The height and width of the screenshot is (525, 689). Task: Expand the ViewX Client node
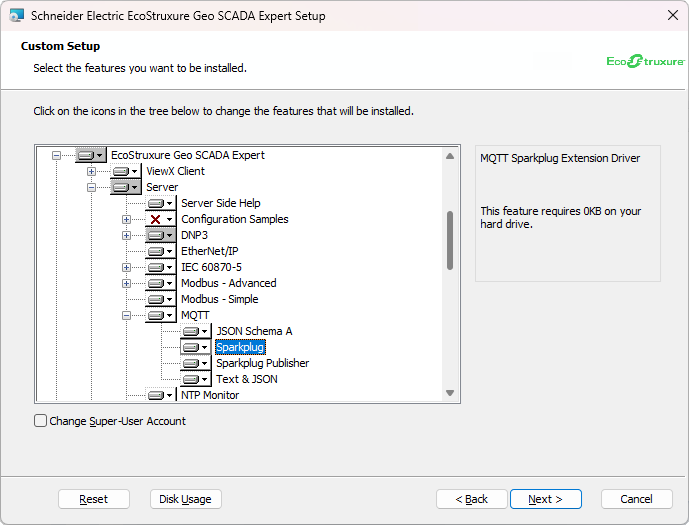pyautogui.click(x=92, y=171)
